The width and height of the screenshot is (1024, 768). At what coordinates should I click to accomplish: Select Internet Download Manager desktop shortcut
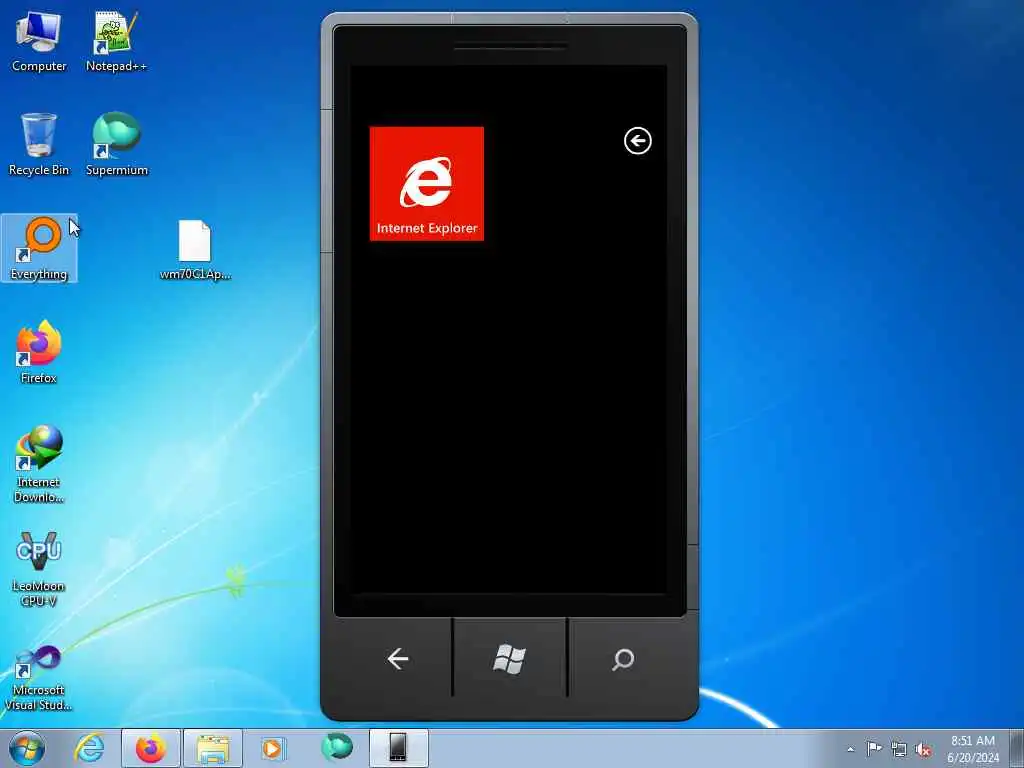point(39,464)
